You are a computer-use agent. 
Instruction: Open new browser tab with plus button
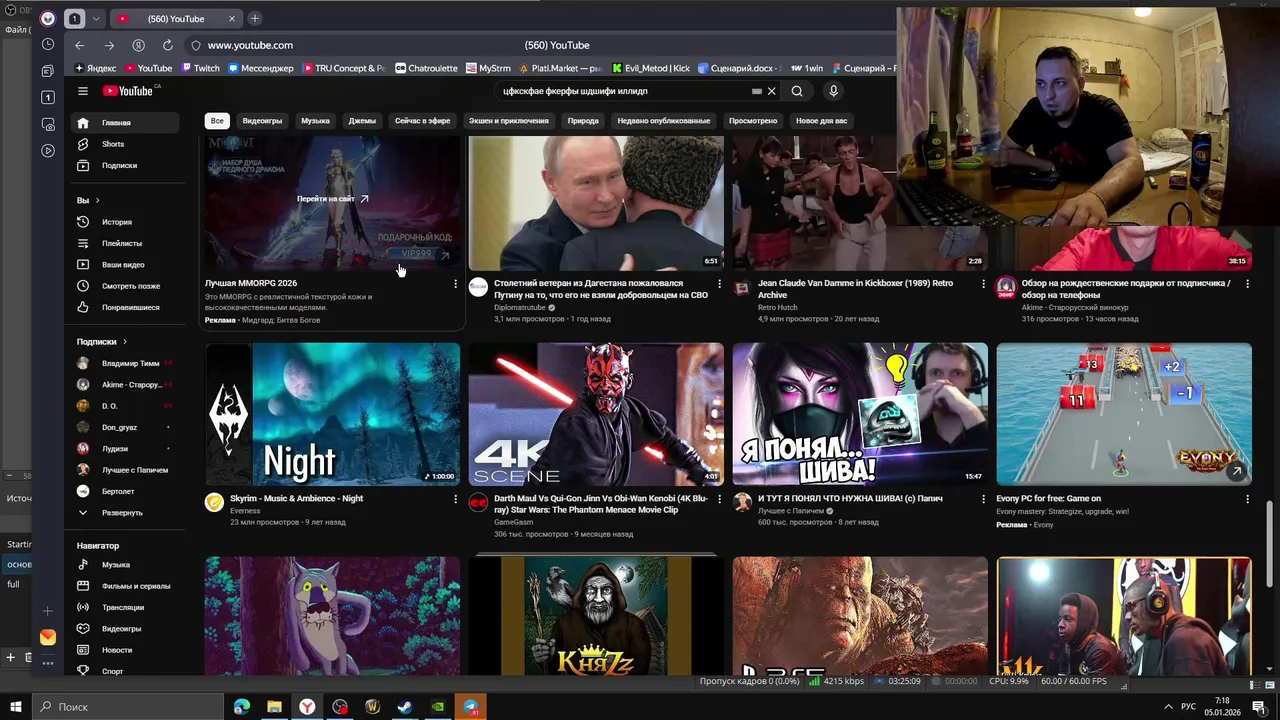[x=255, y=18]
